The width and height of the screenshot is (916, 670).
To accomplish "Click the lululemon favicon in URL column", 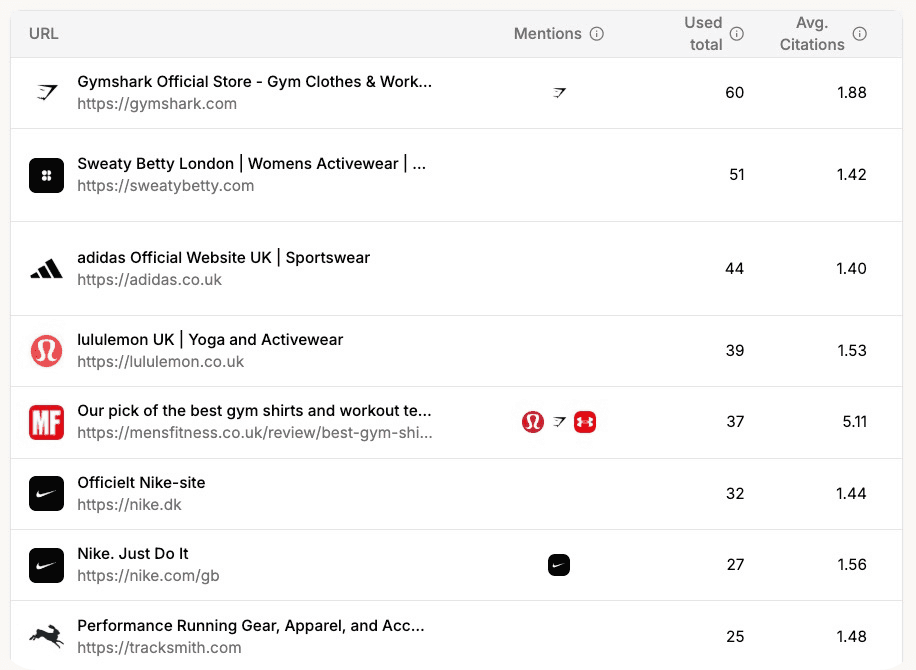I will pos(47,351).
